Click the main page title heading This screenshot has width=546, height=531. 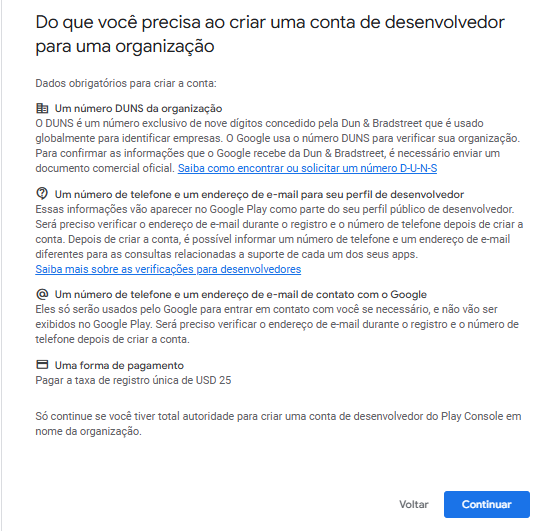(270, 34)
